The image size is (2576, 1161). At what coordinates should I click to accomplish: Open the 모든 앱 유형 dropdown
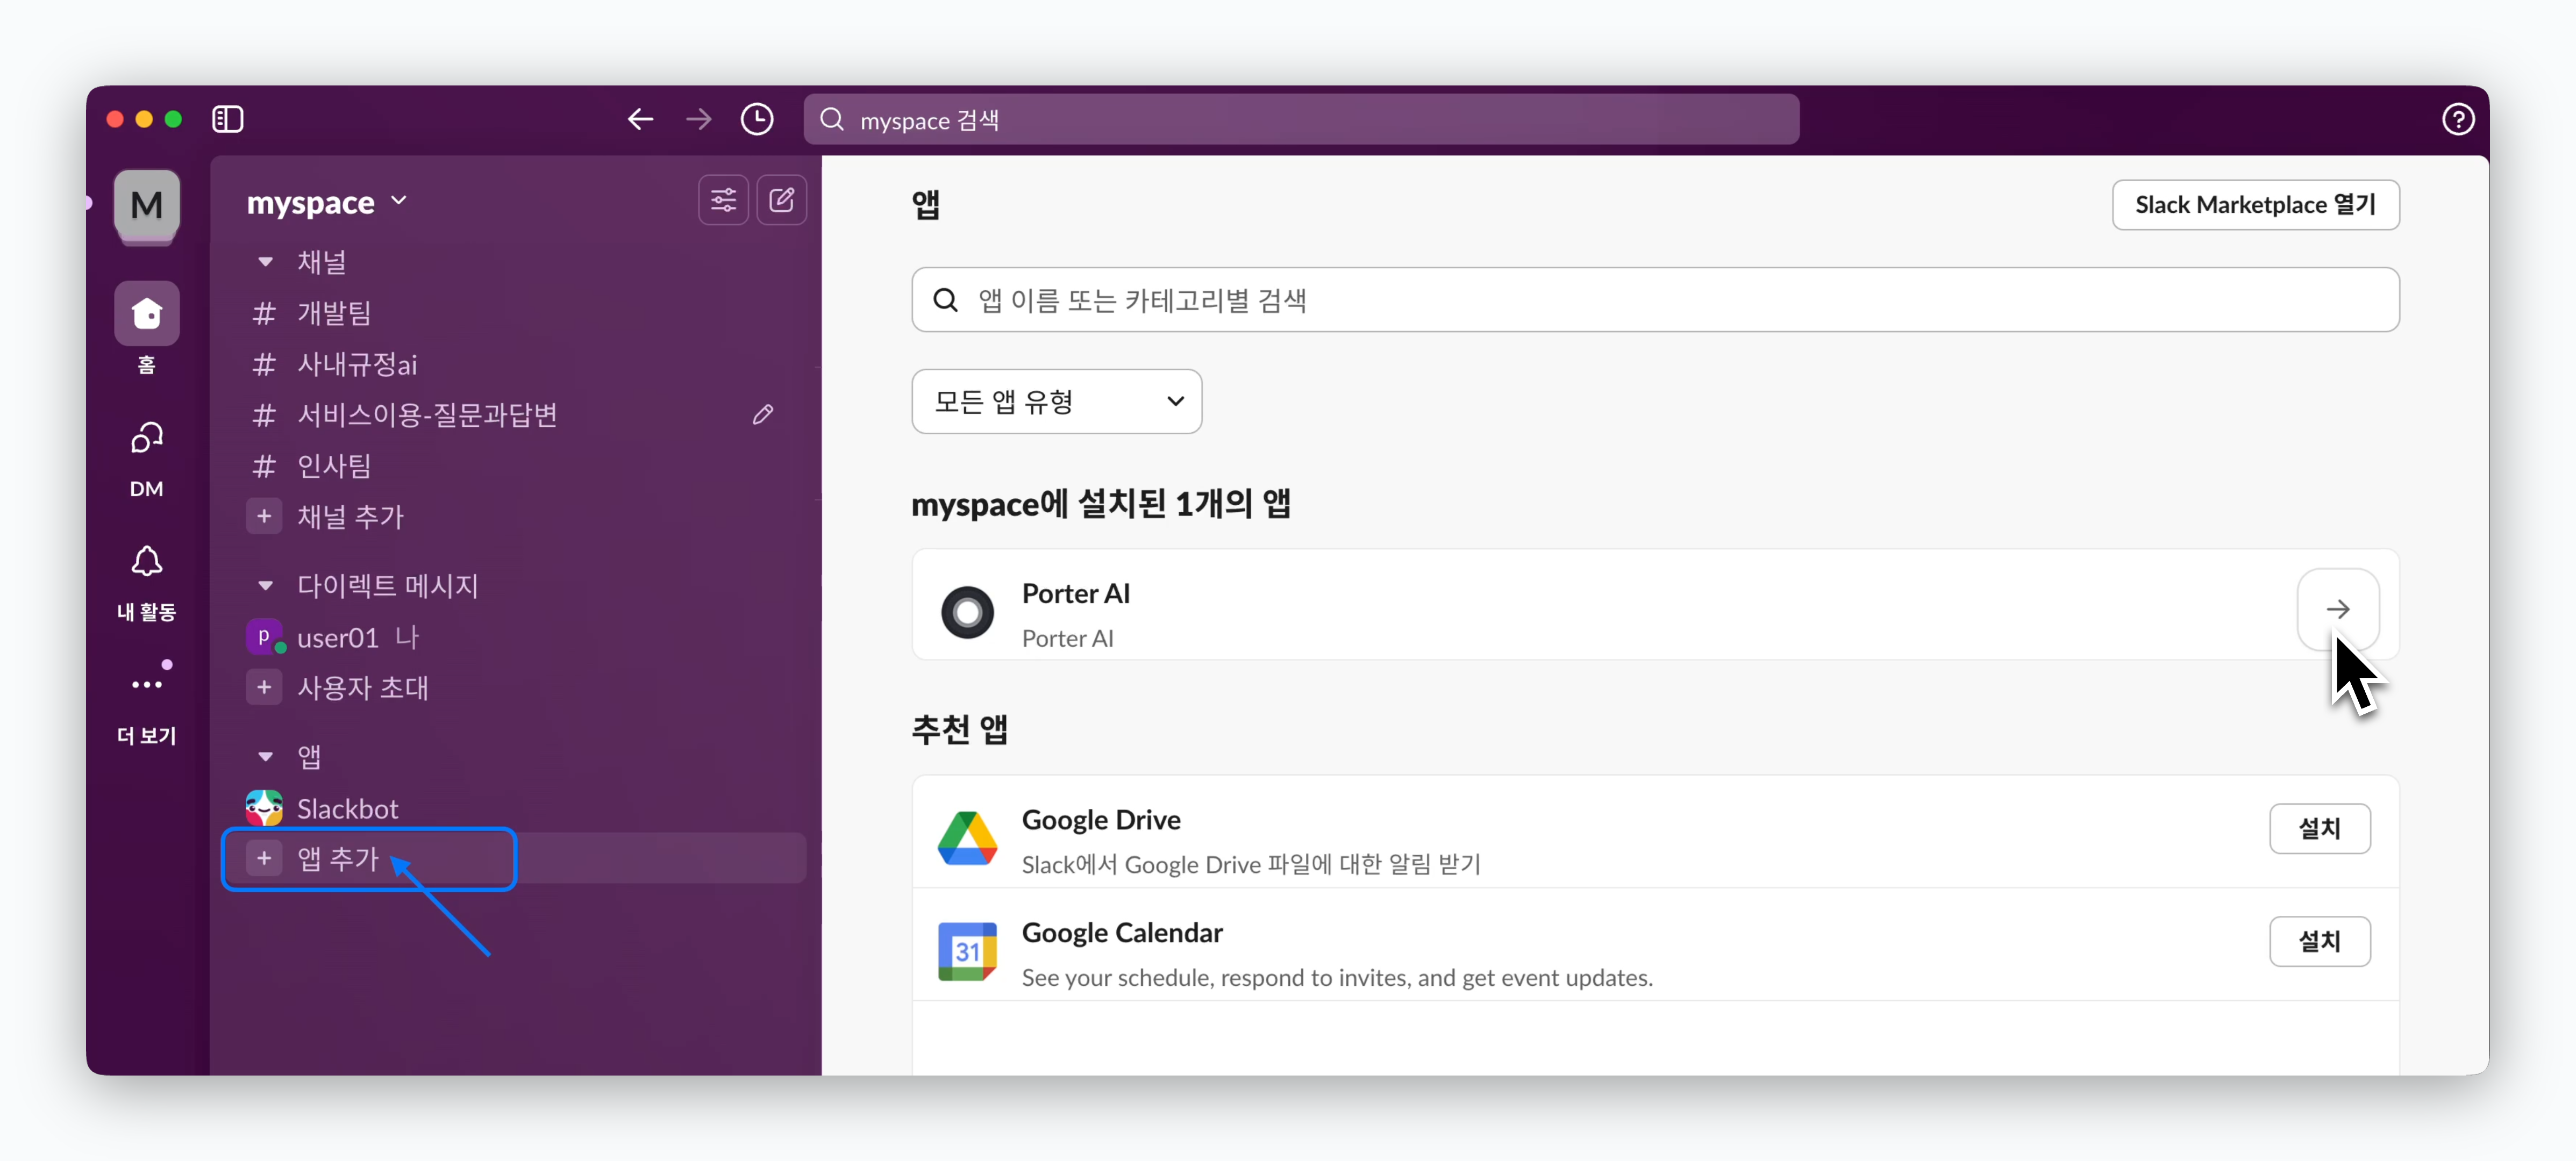1056,401
